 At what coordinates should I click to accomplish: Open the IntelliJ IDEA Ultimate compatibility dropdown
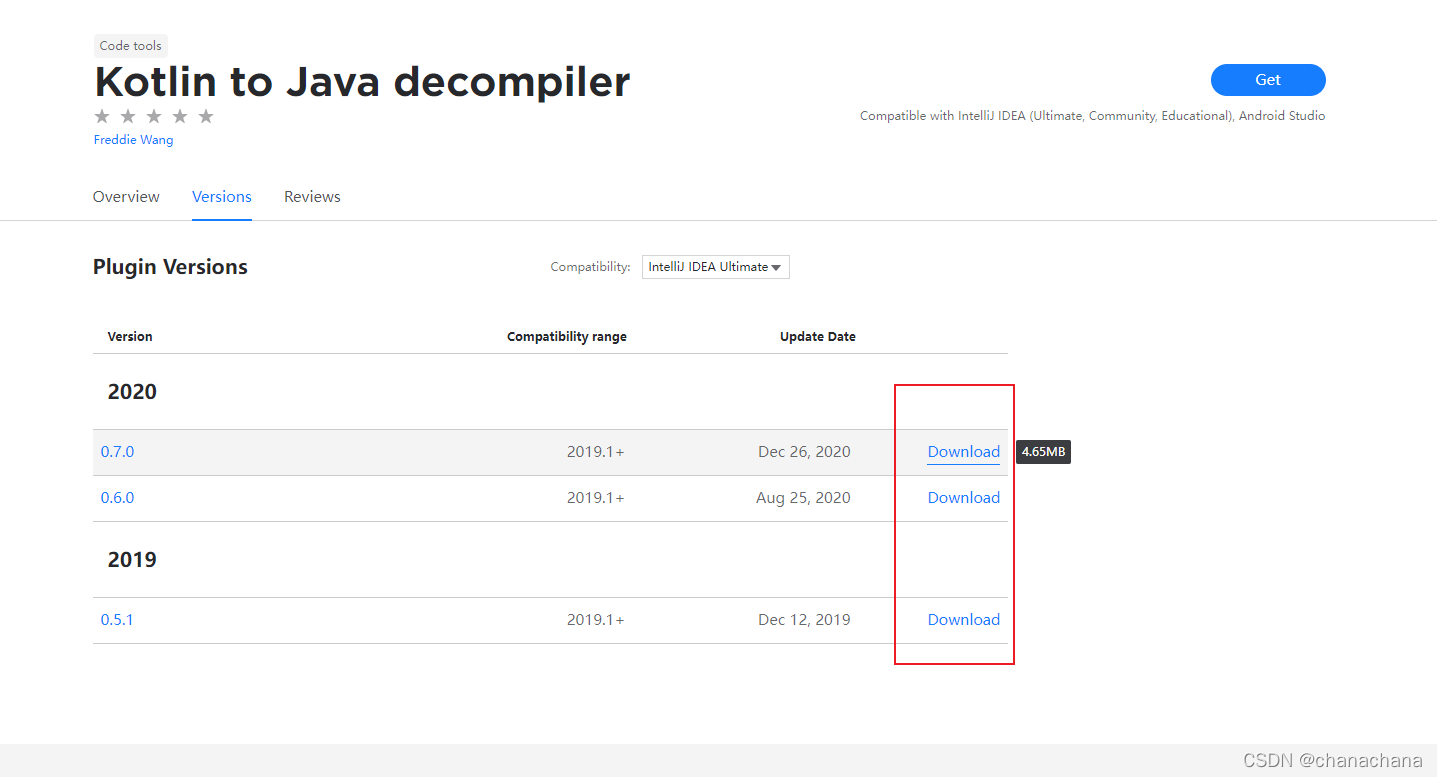pos(715,267)
